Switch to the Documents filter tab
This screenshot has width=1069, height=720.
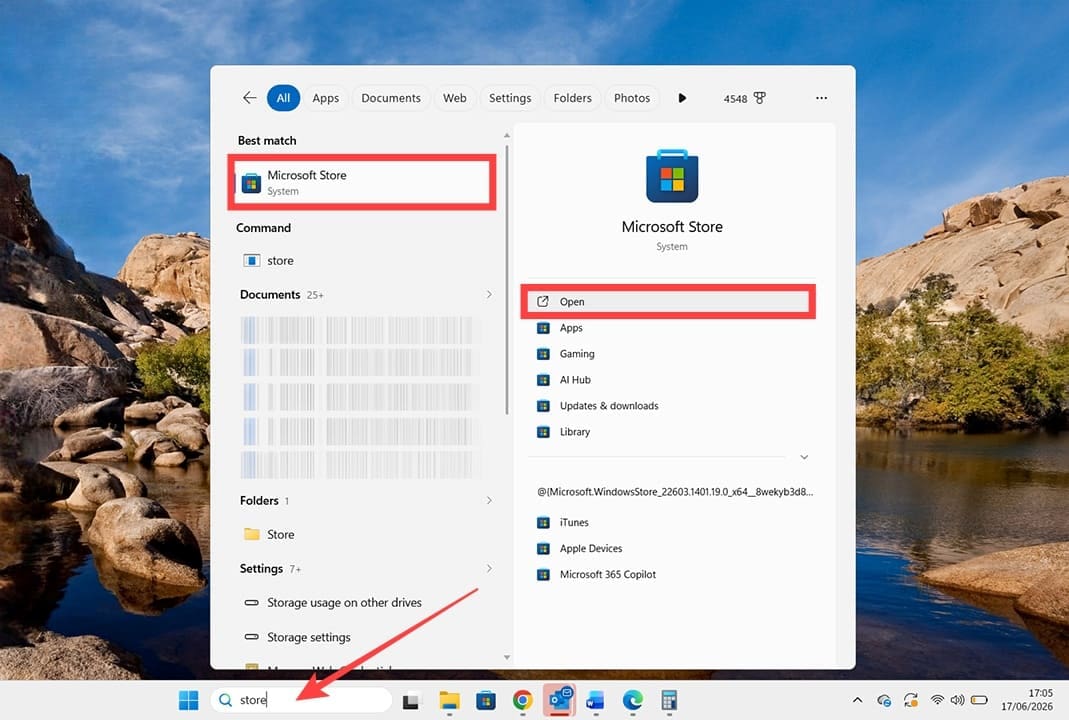[x=391, y=98]
